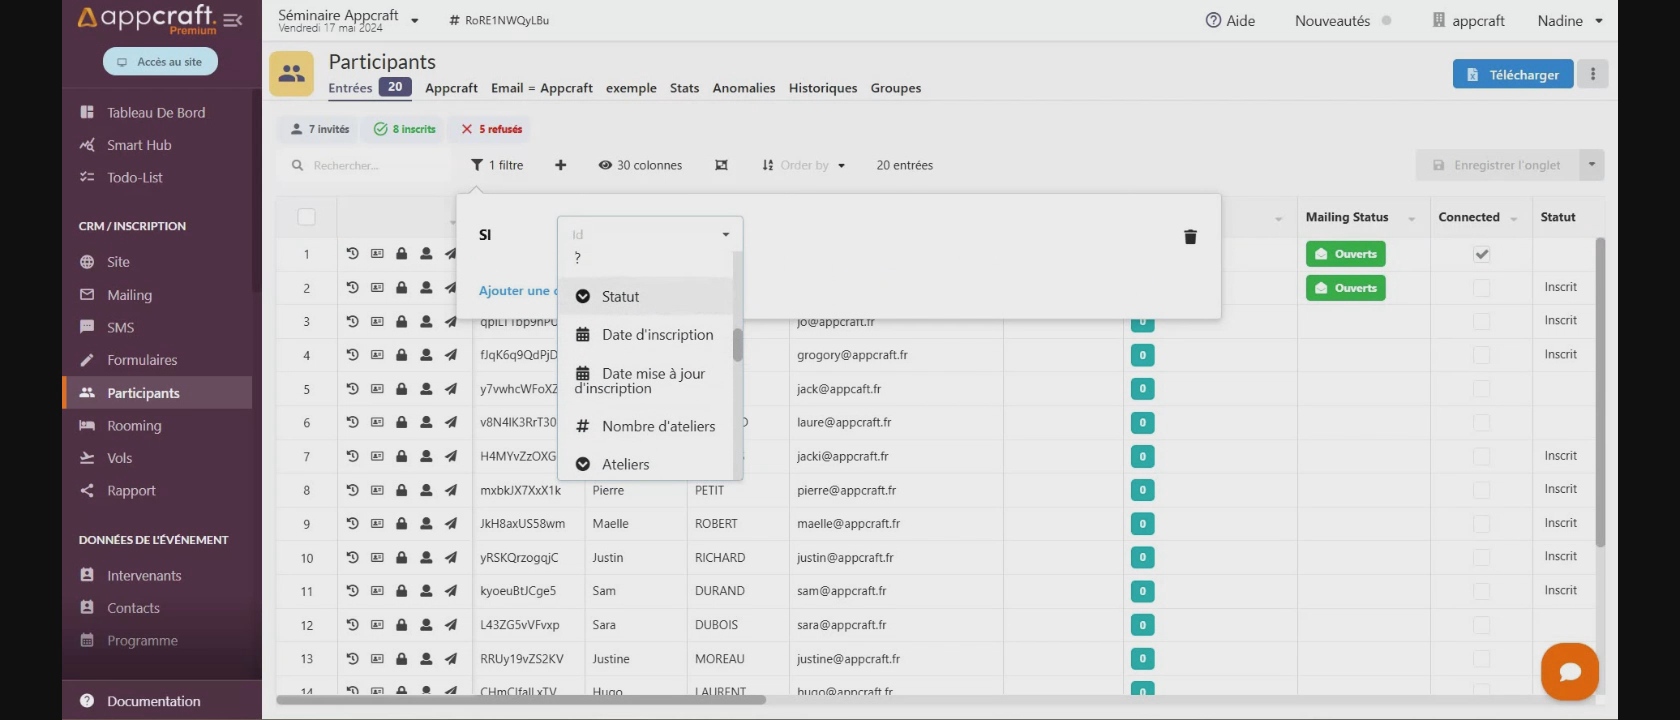Expand the Order by dropdown

coord(804,165)
